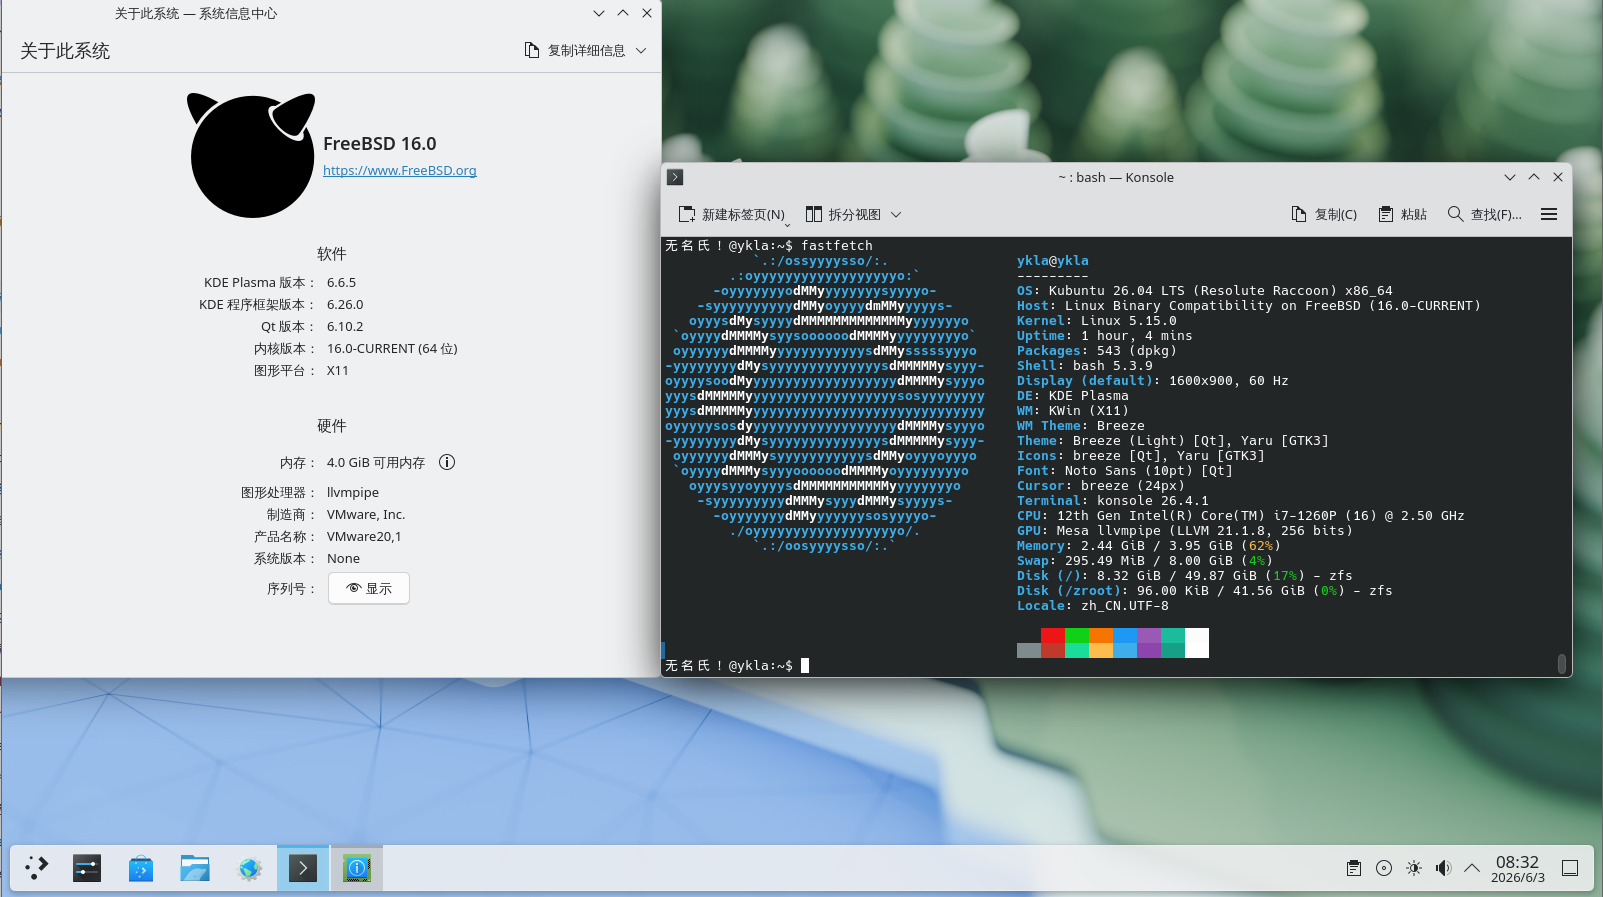
Task: Click the 关于此系统 page heading
Action: coord(65,51)
